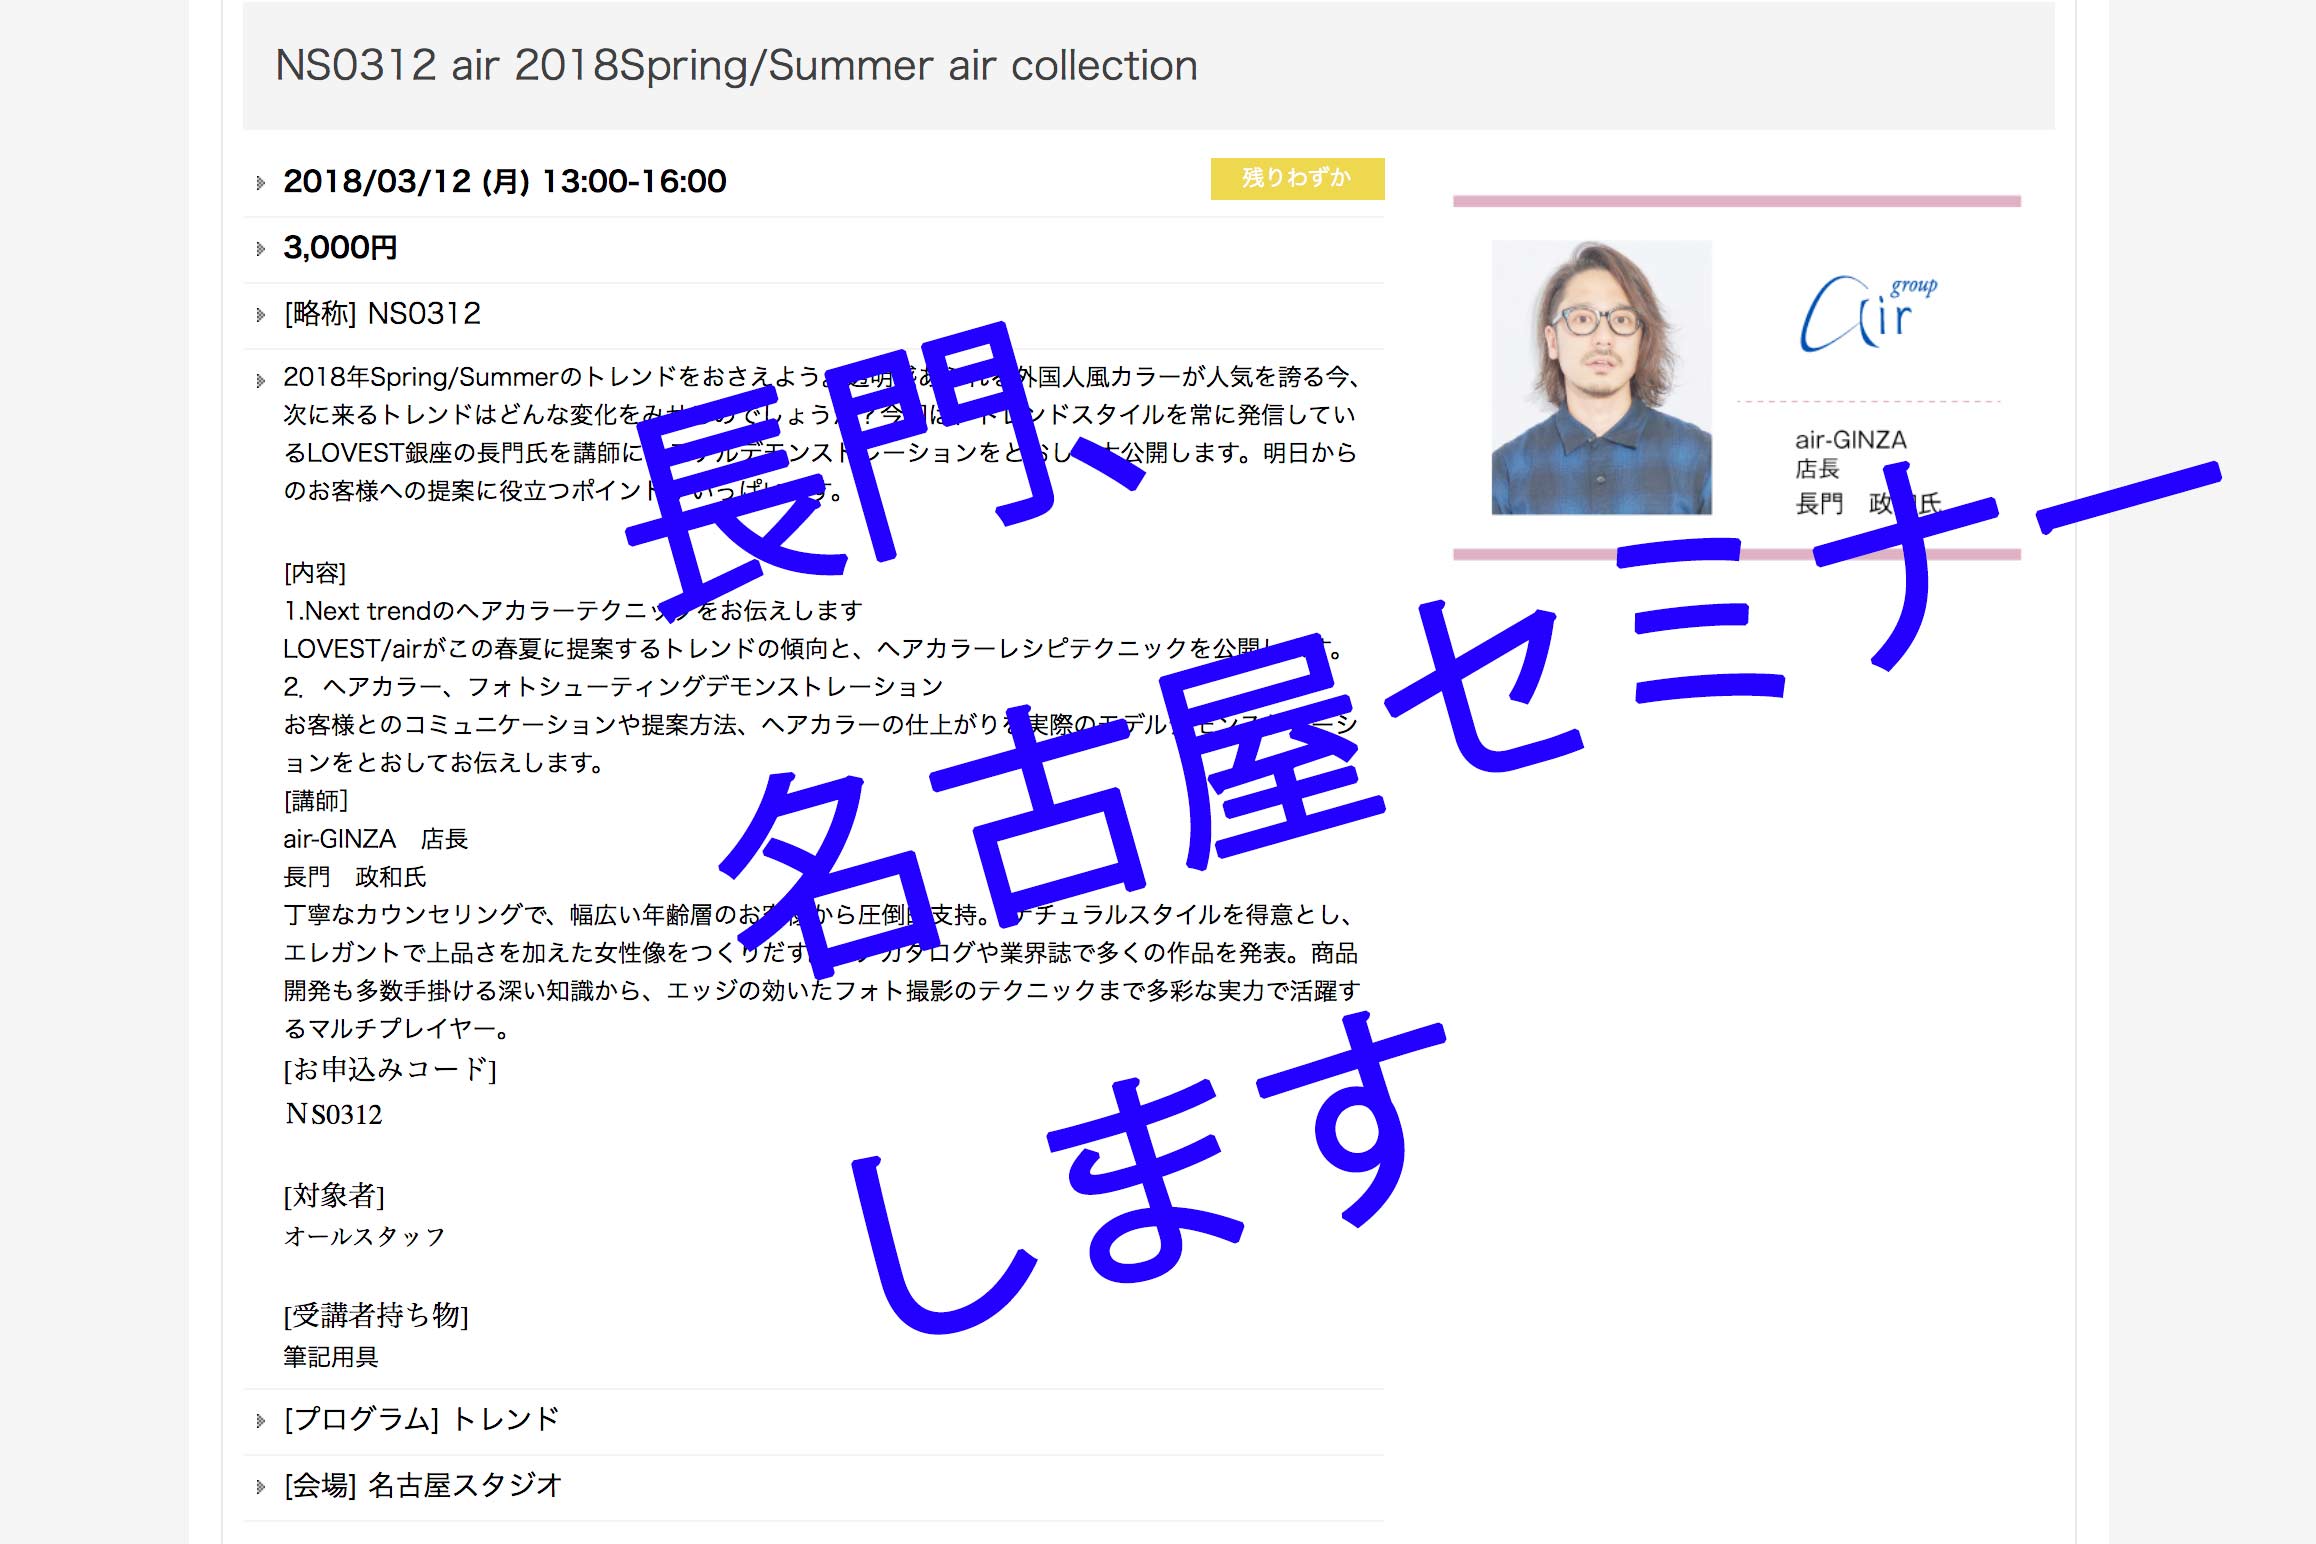Click the arrow bullet next to [プログラム] トレンド
Image resolution: width=2316 pixels, height=1544 pixels.
260,1421
